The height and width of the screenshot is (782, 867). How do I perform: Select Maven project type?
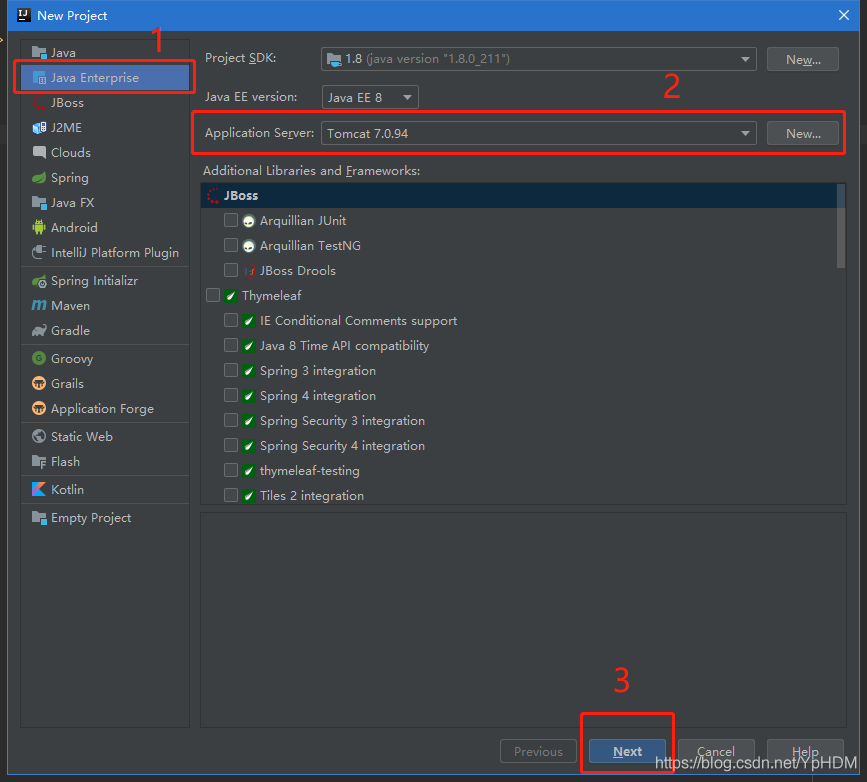105,305
